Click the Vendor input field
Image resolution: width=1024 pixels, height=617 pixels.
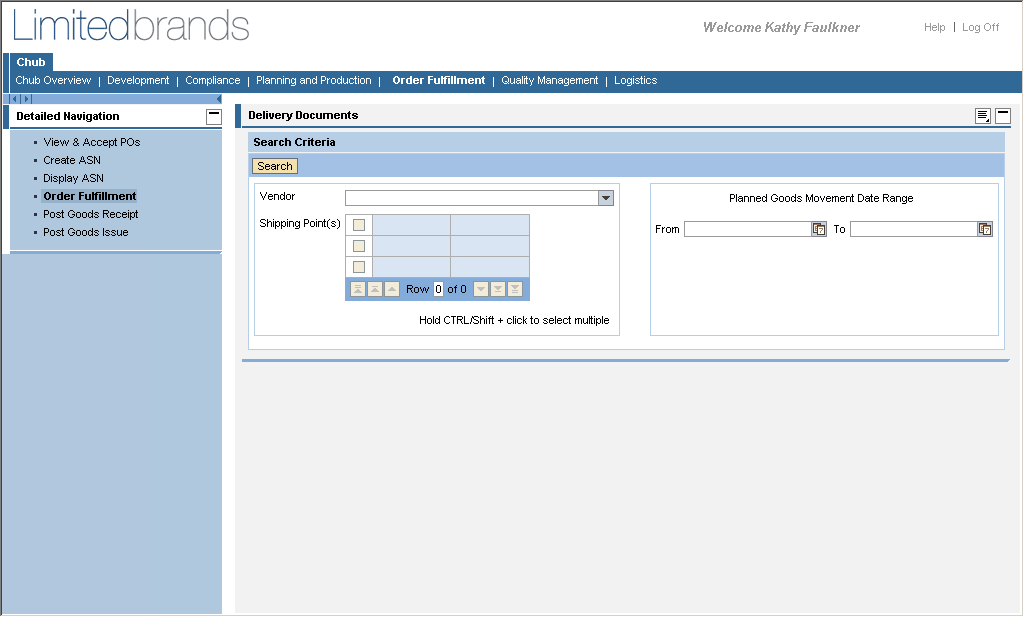pos(472,198)
